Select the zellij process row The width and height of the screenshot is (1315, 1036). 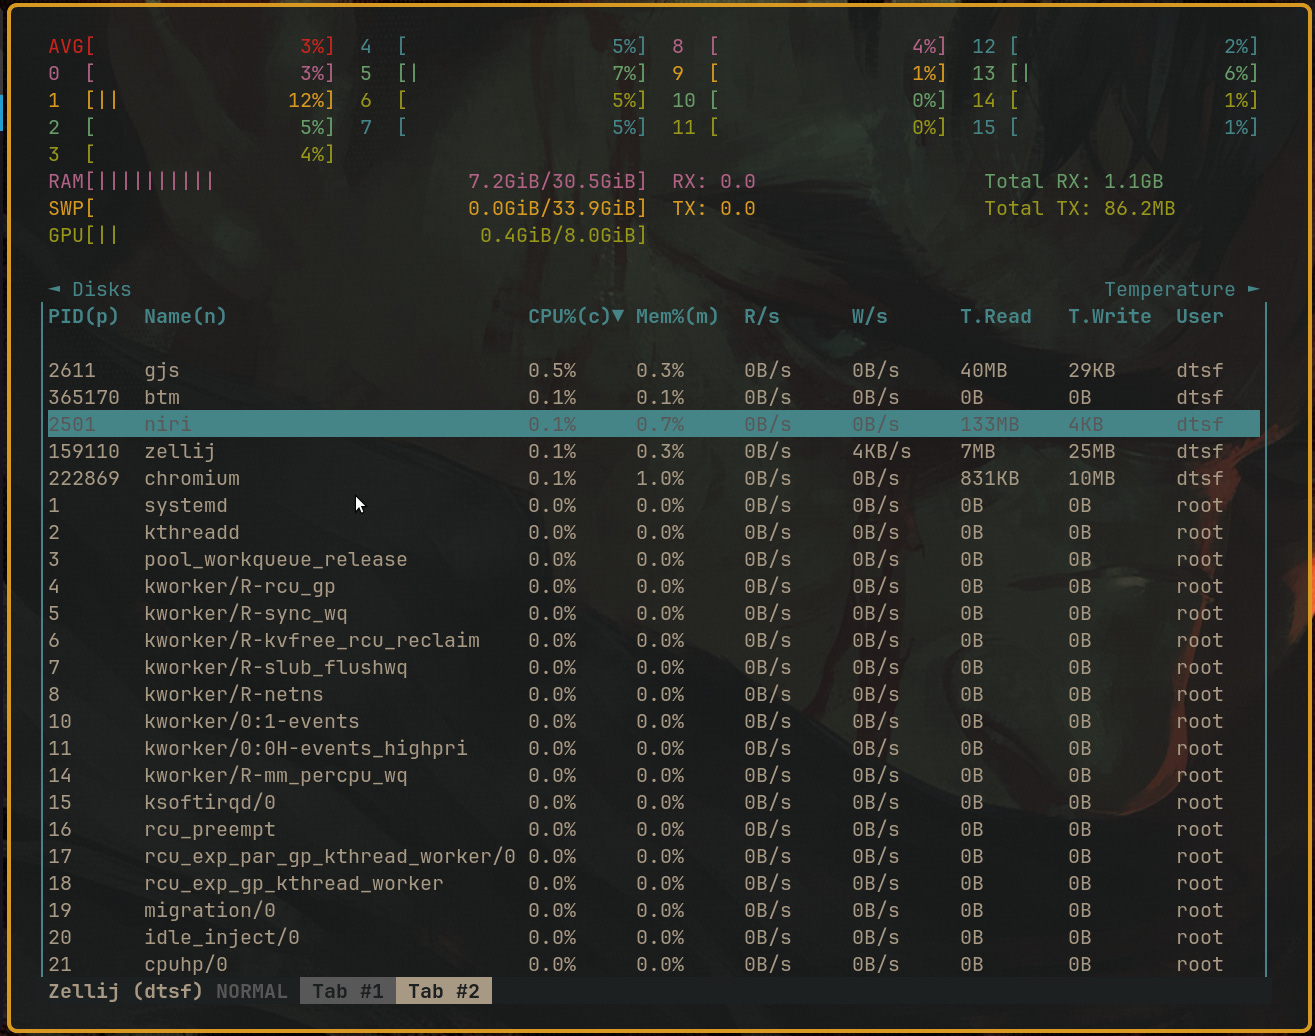pyautogui.click(x=654, y=452)
